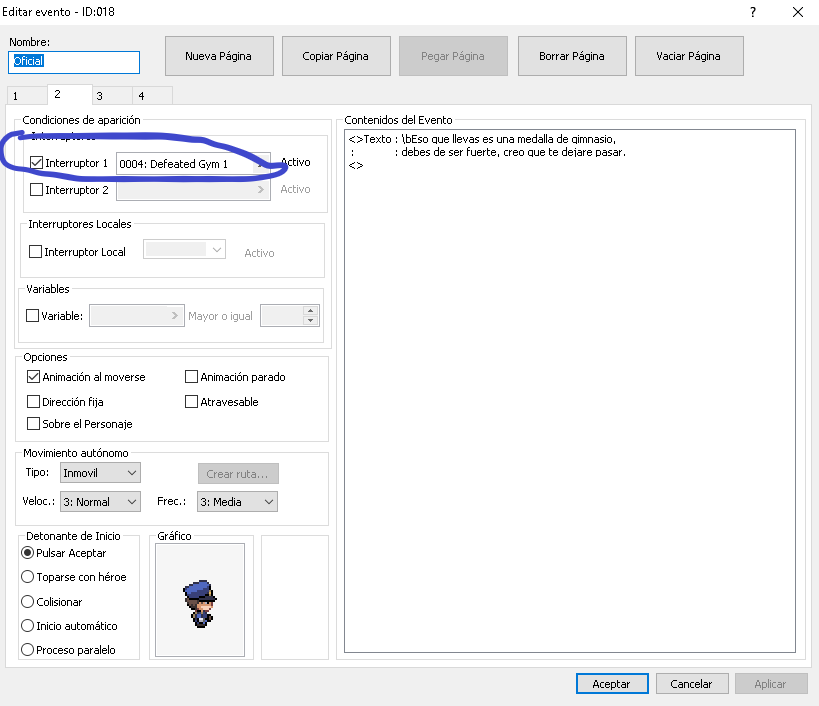Enable the Dirección fija option
Viewport: 819px width, 706px height.
click(x=34, y=402)
